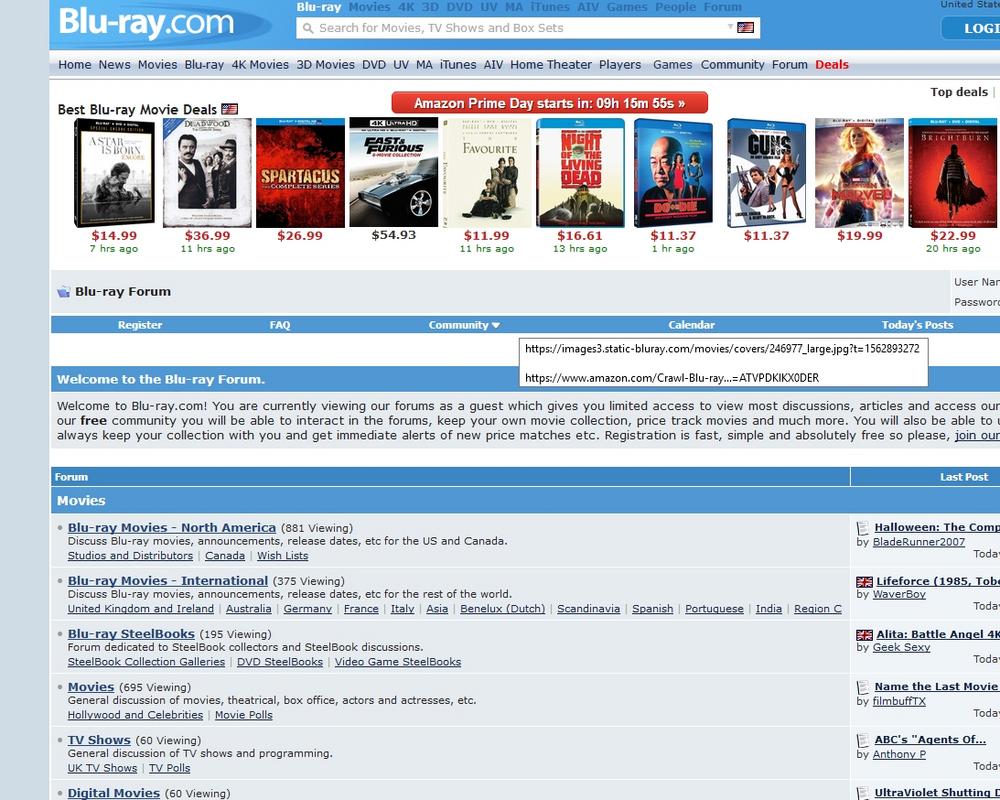Select the People tab above search bar
This screenshot has width=1000, height=800.
[675, 7]
